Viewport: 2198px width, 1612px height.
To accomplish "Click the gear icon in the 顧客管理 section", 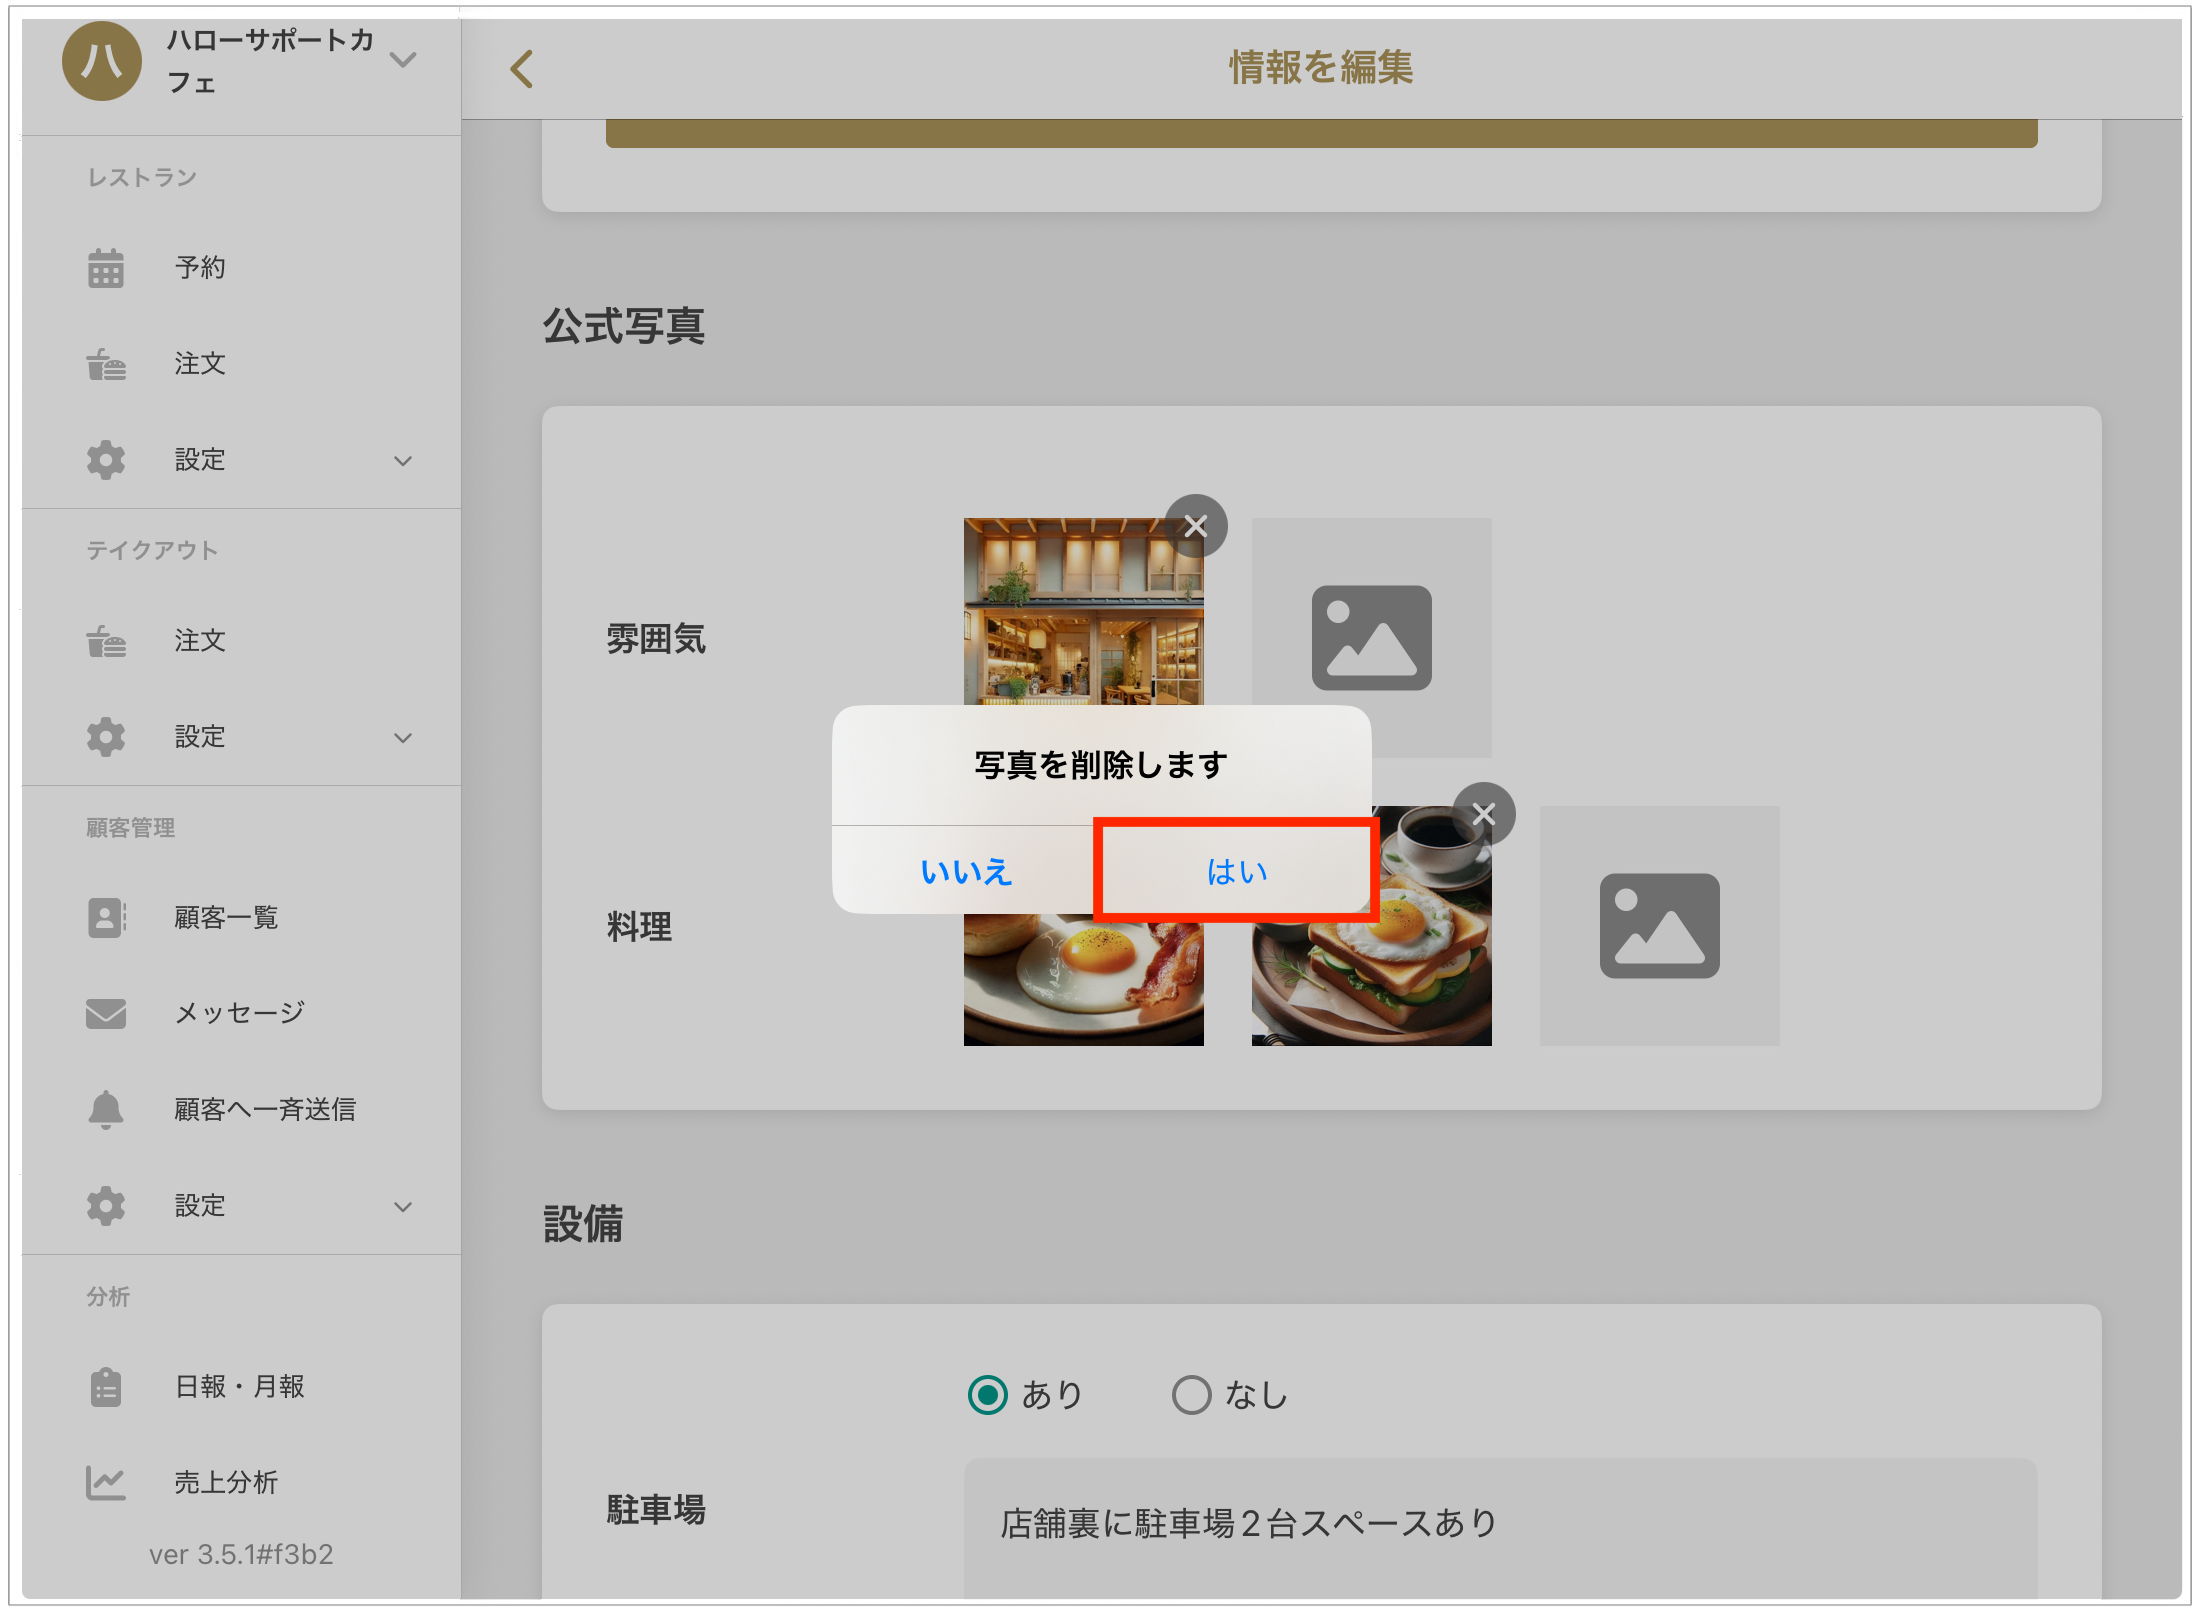I will (x=106, y=1206).
